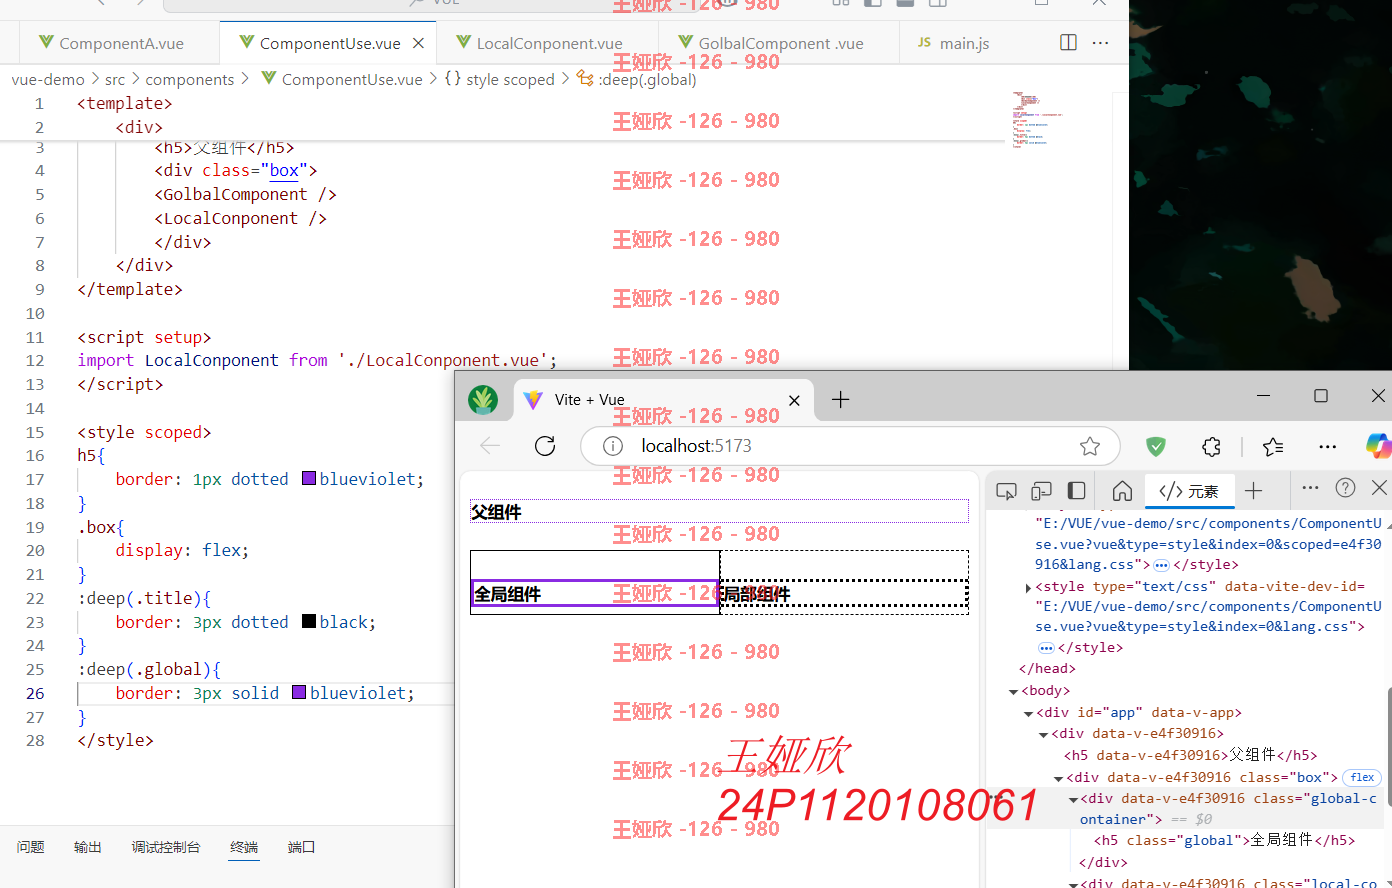Open the 输出 (Output) panel tab
This screenshot has height=888, width=1392.
[x=88, y=847]
